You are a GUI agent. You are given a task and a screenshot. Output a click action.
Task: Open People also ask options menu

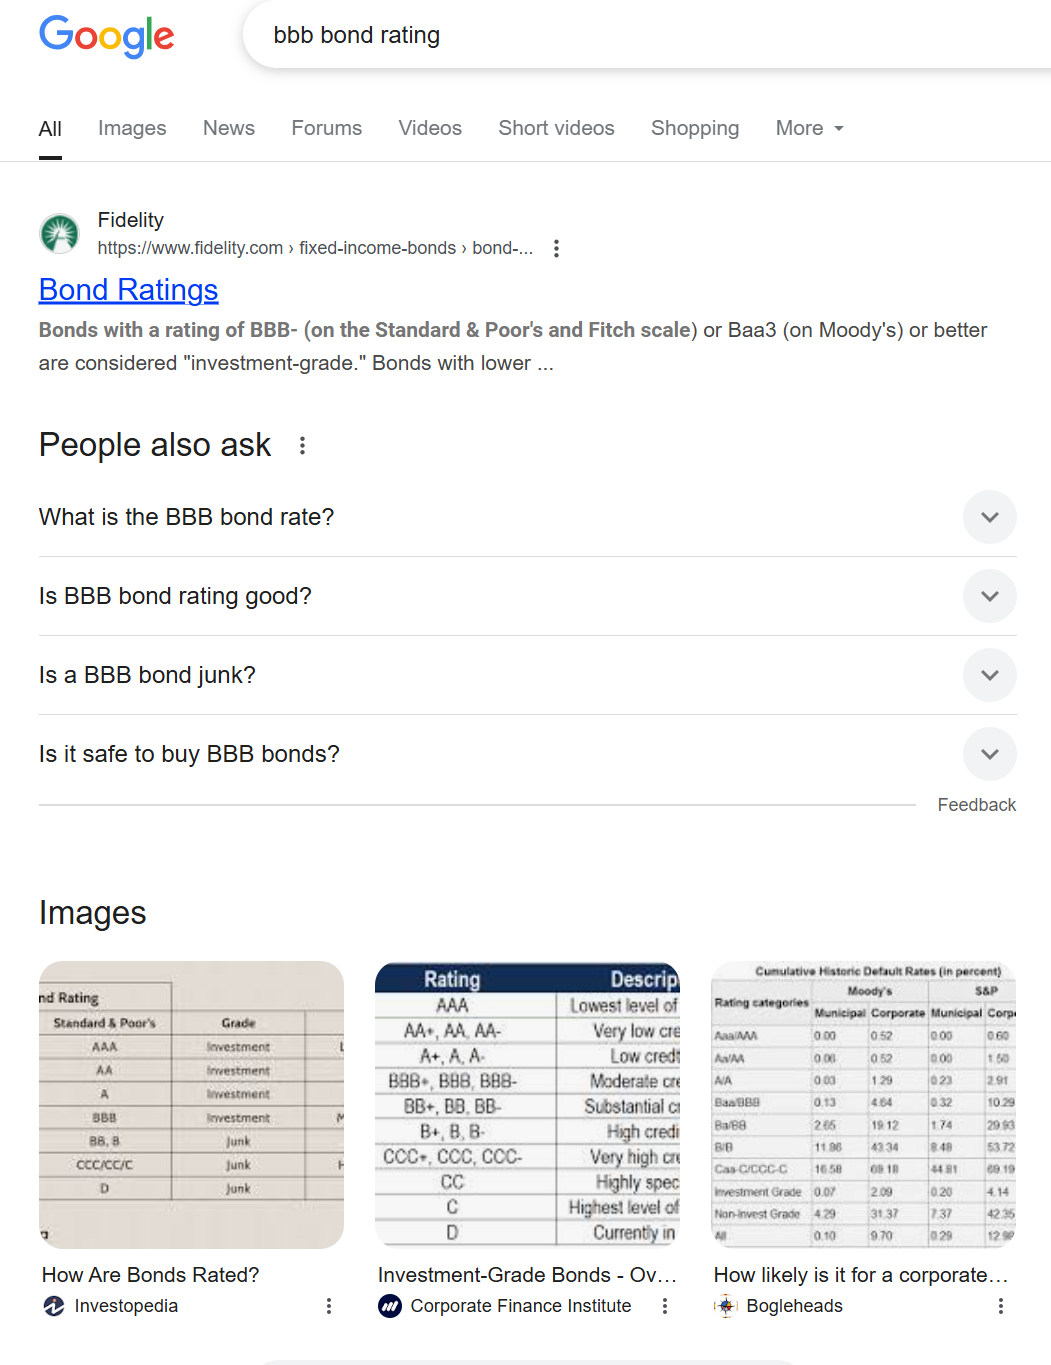pos(302,446)
